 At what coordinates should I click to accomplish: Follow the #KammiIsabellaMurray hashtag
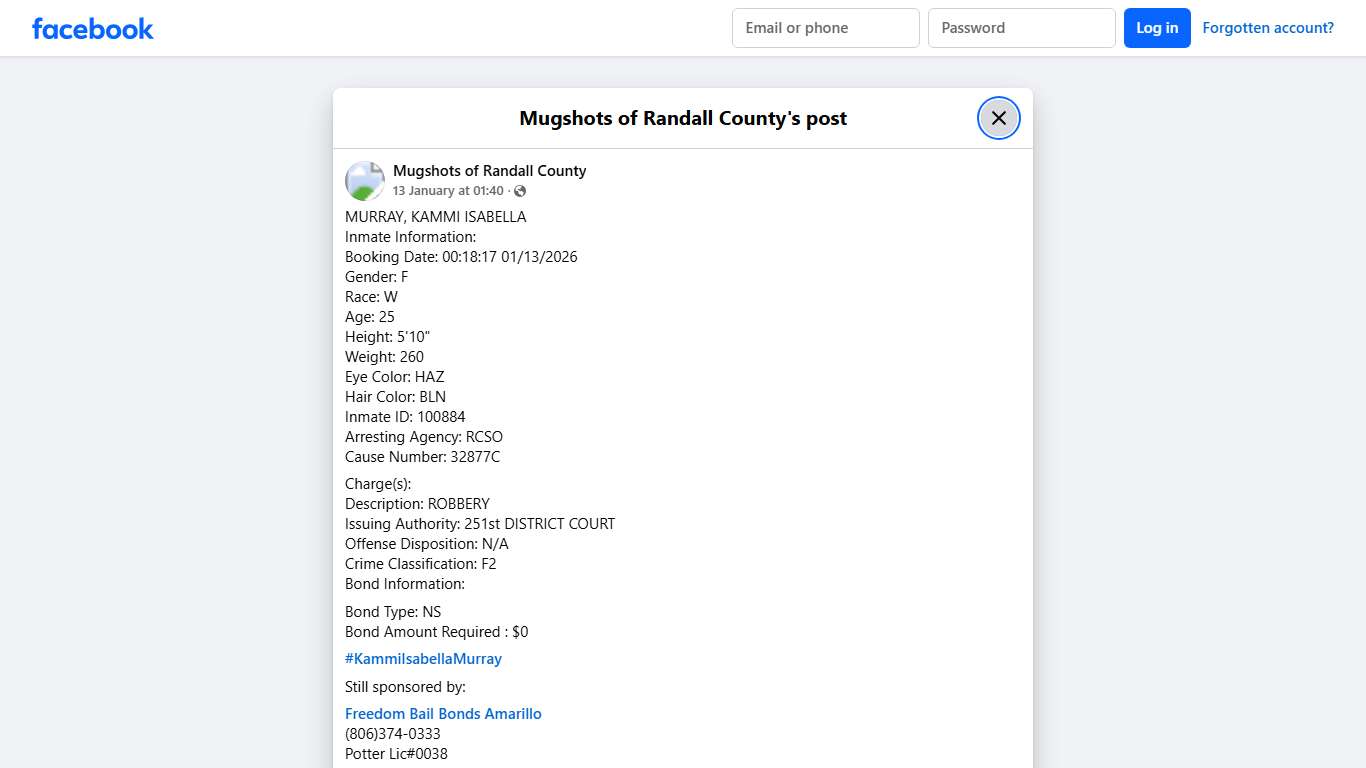tap(423, 659)
